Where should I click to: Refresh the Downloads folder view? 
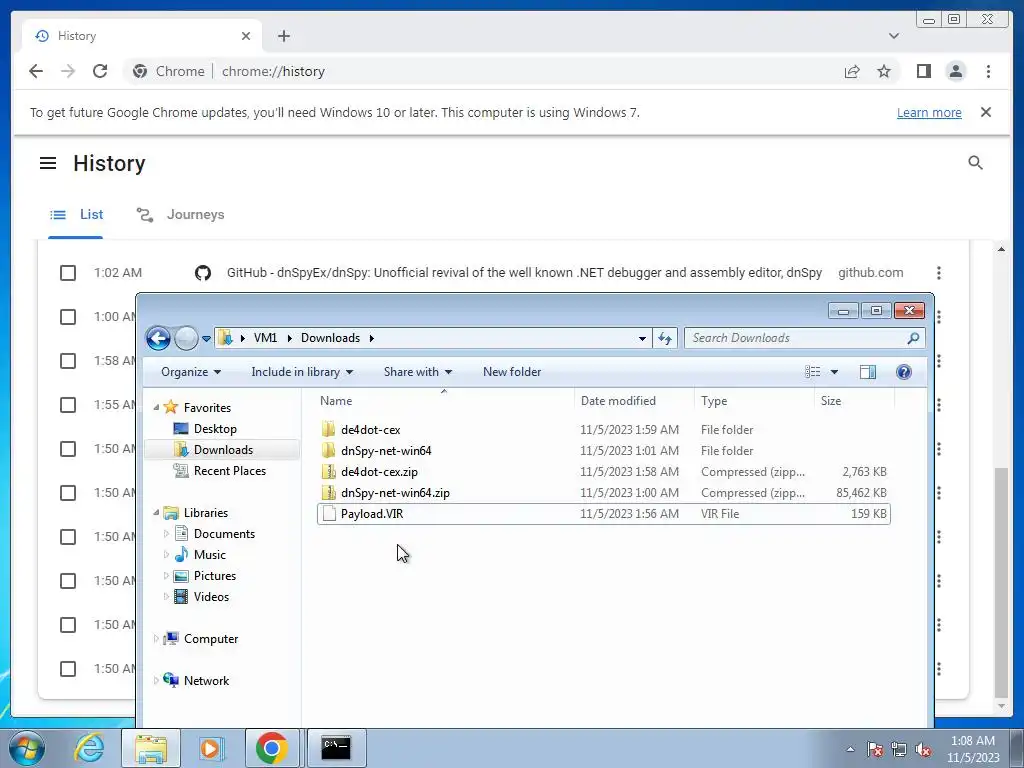point(665,338)
